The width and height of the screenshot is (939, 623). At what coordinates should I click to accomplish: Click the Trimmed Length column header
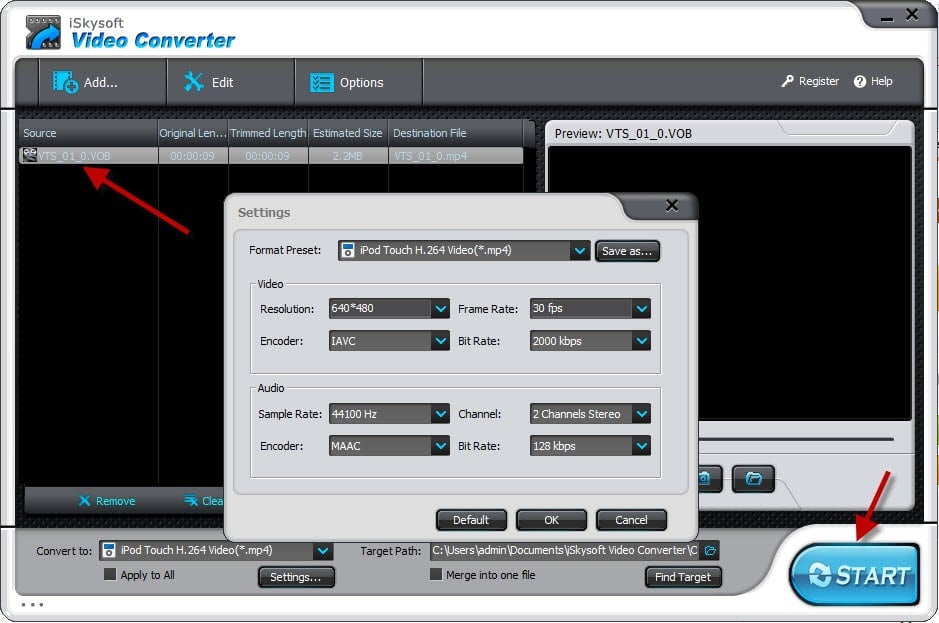[x=268, y=133]
